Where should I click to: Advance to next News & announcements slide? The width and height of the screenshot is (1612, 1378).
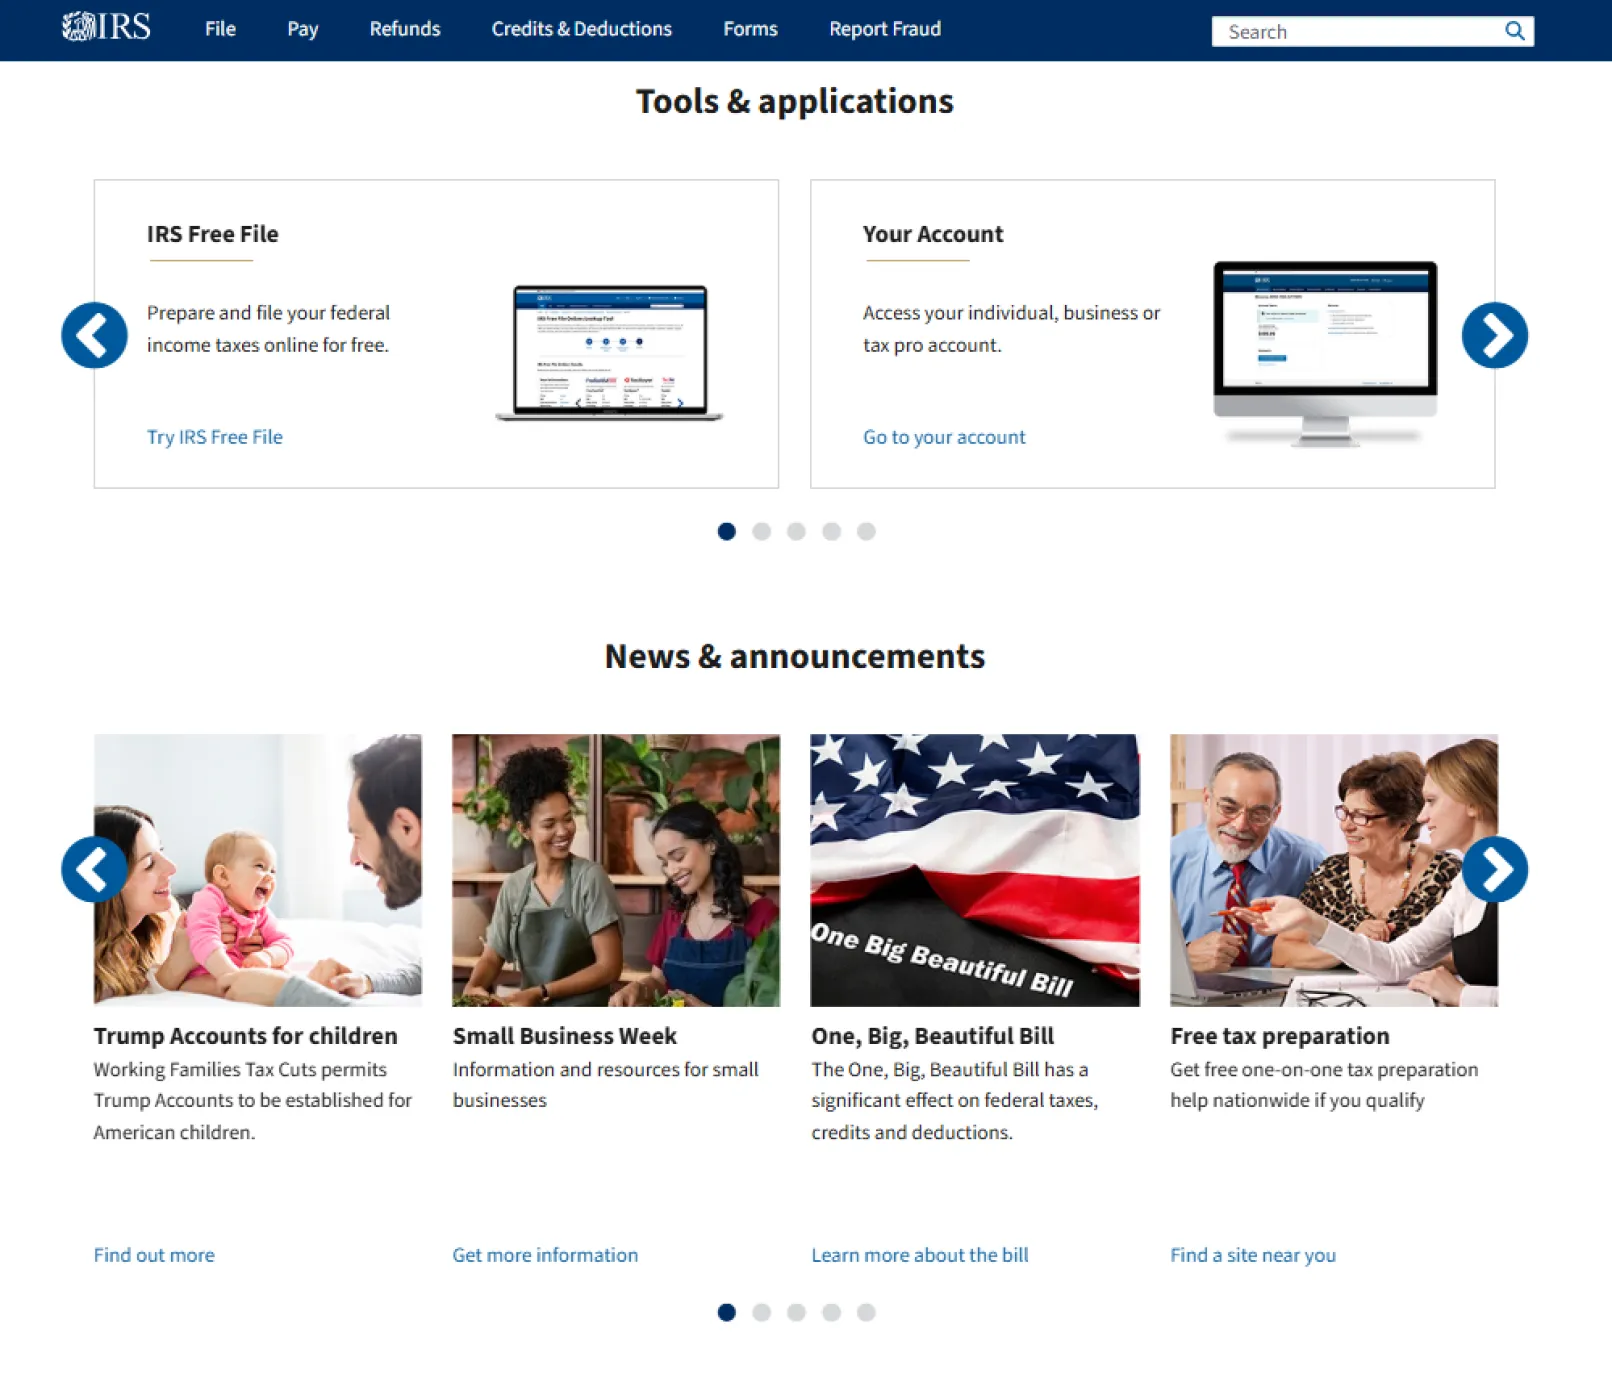pos(1494,869)
